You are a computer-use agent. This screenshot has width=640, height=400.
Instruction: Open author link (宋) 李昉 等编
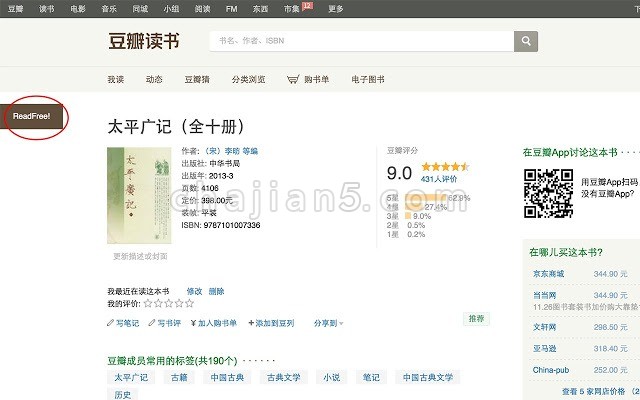coord(231,151)
